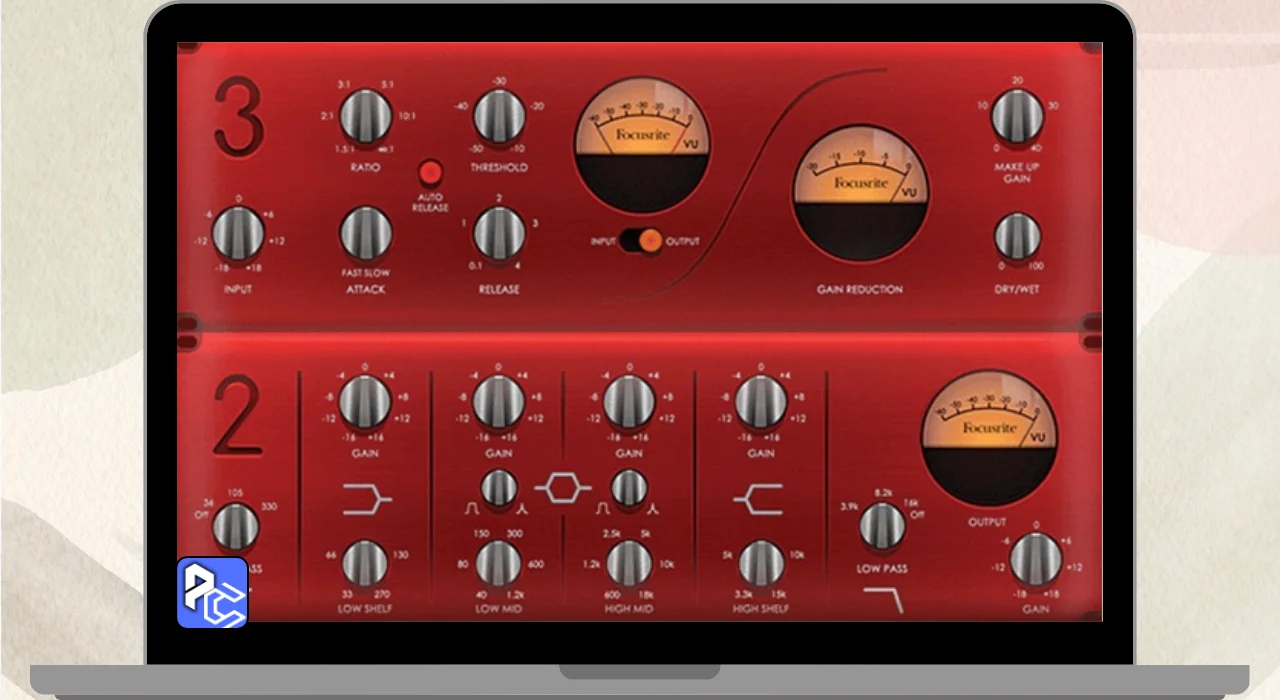Click the Gain Reduction VU meter
Screen dimensions: 1280x700
(860, 192)
